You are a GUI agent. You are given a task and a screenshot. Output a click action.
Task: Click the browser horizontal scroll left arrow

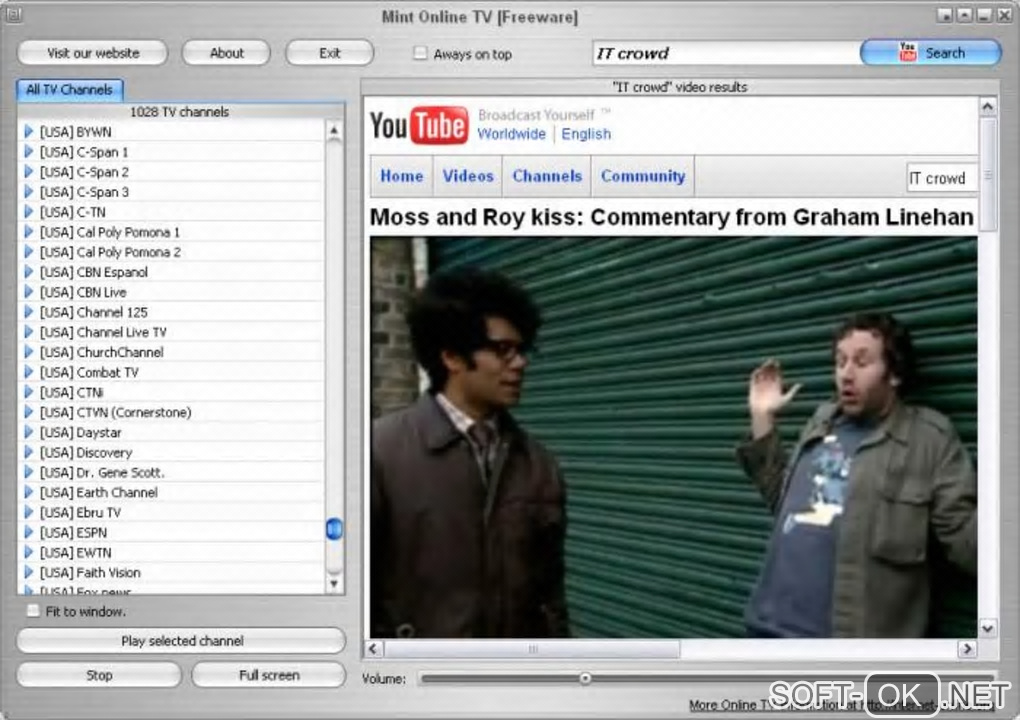[373, 648]
